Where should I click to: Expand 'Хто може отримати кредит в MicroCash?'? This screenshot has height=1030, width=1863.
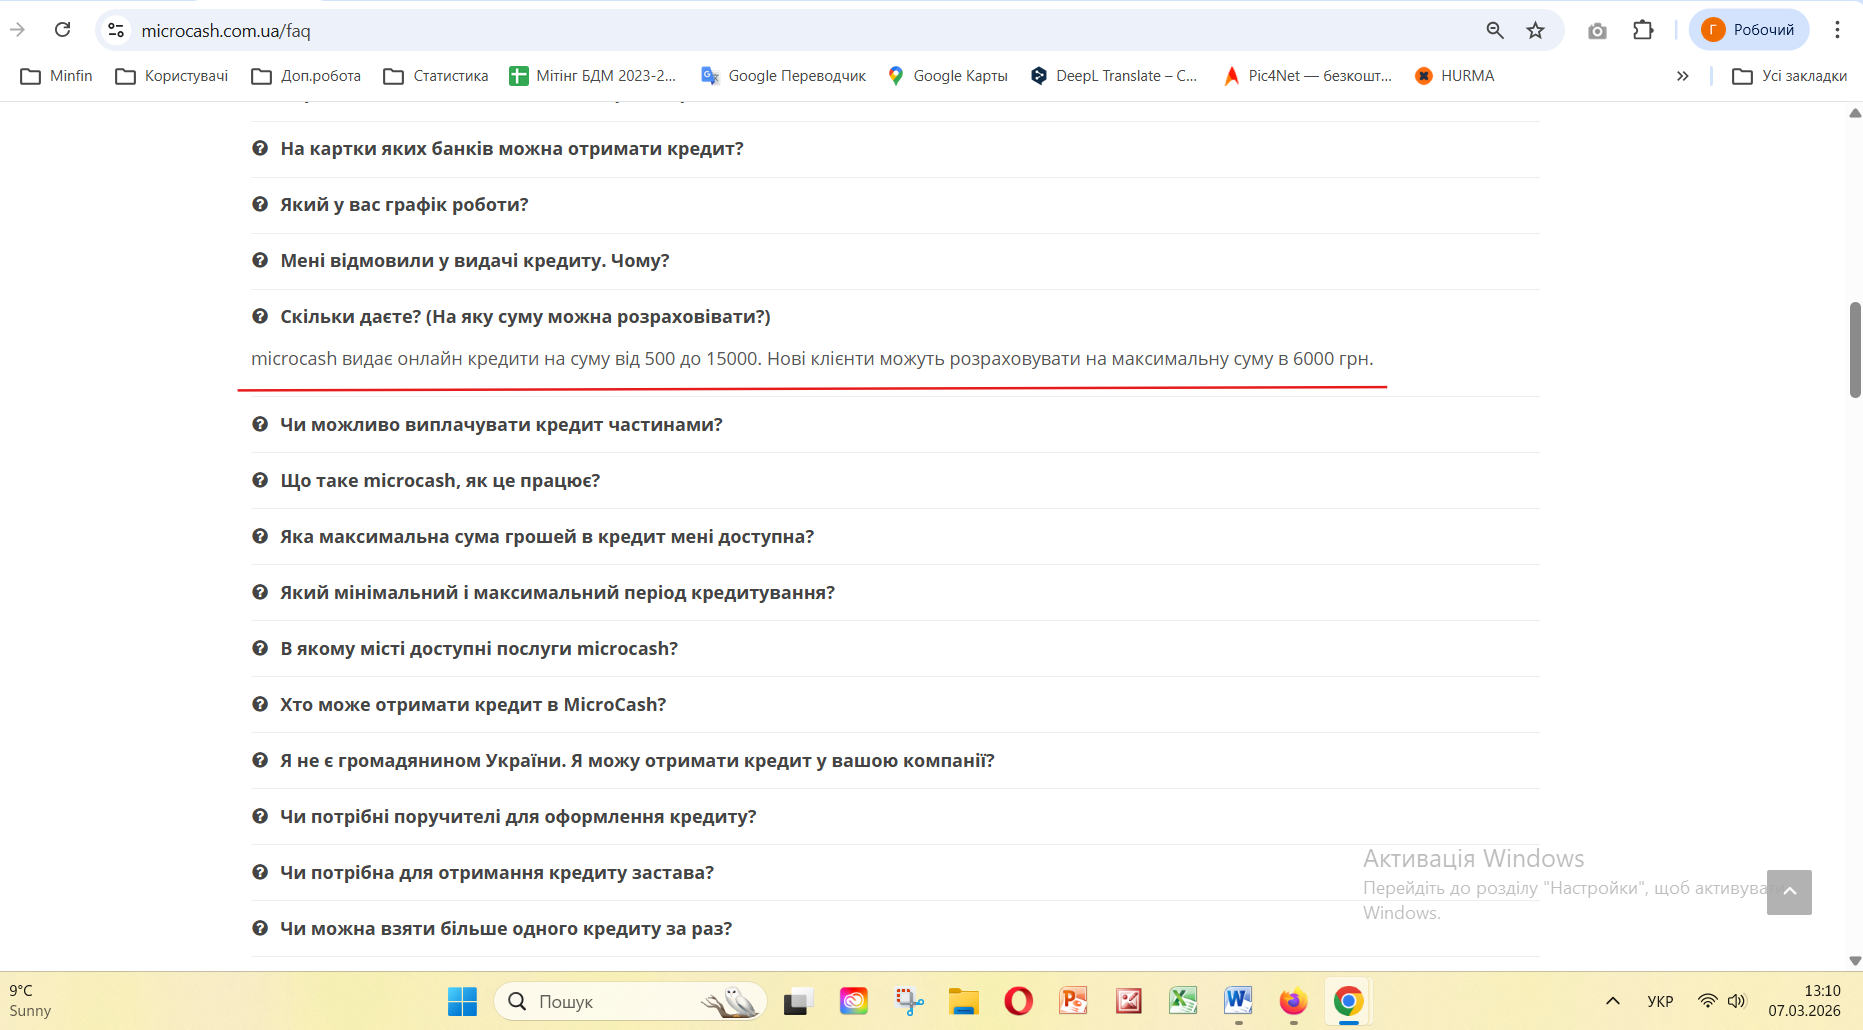(x=895, y=705)
